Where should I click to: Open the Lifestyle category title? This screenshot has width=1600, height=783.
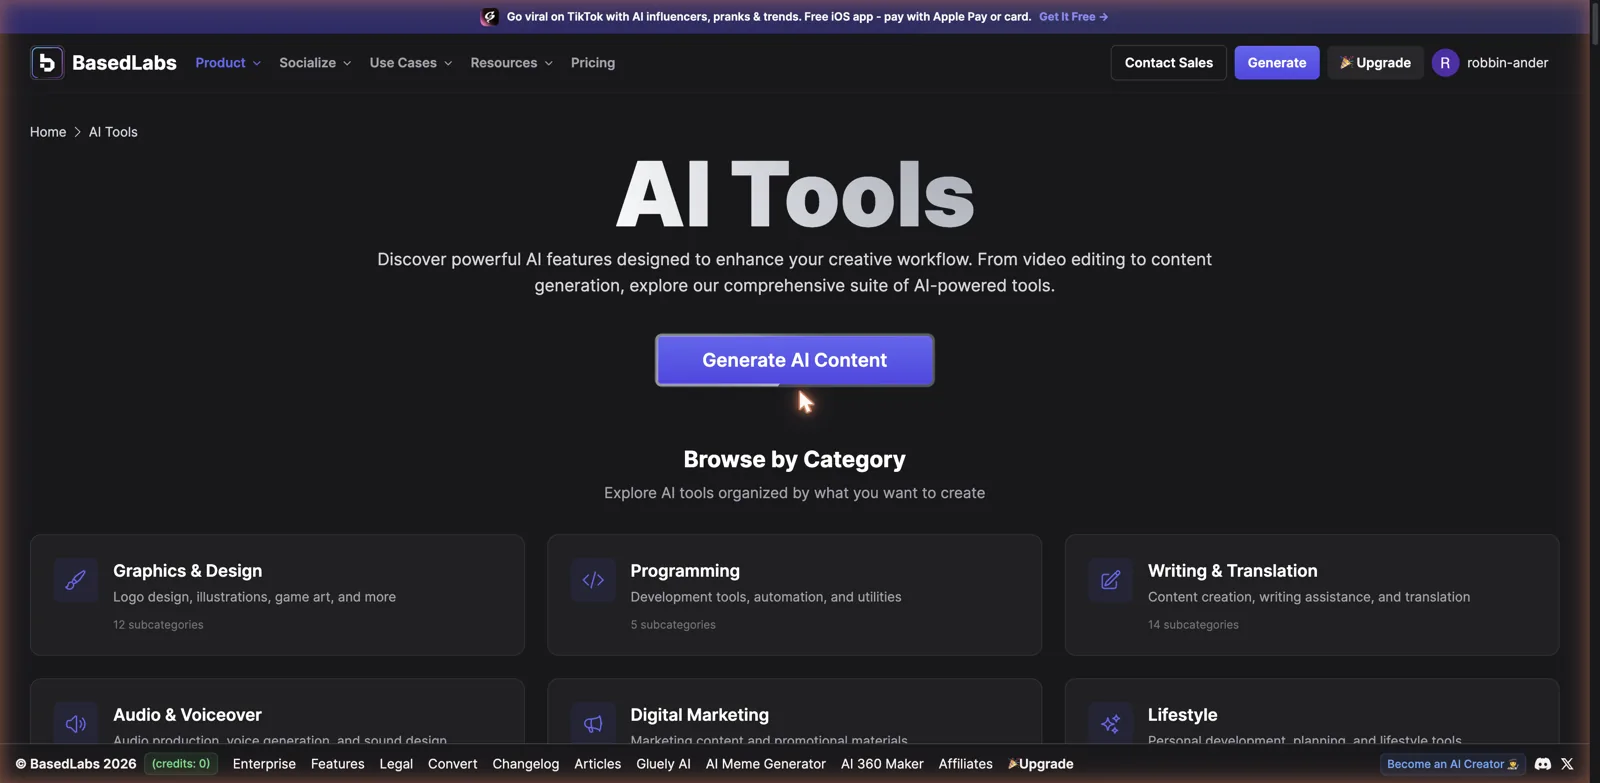pyautogui.click(x=1182, y=715)
